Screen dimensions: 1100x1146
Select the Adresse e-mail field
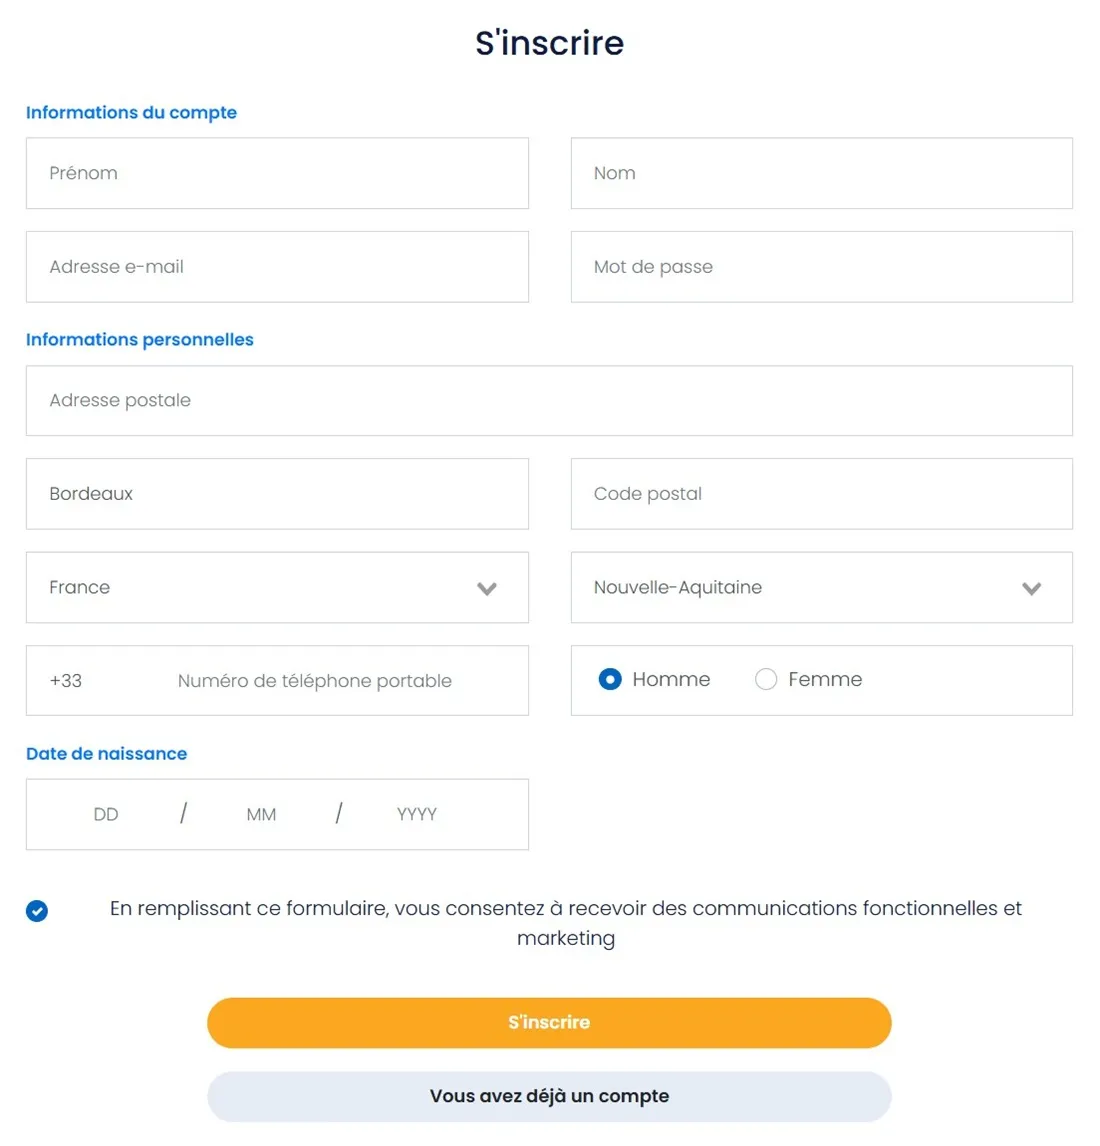[x=277, y=267]
